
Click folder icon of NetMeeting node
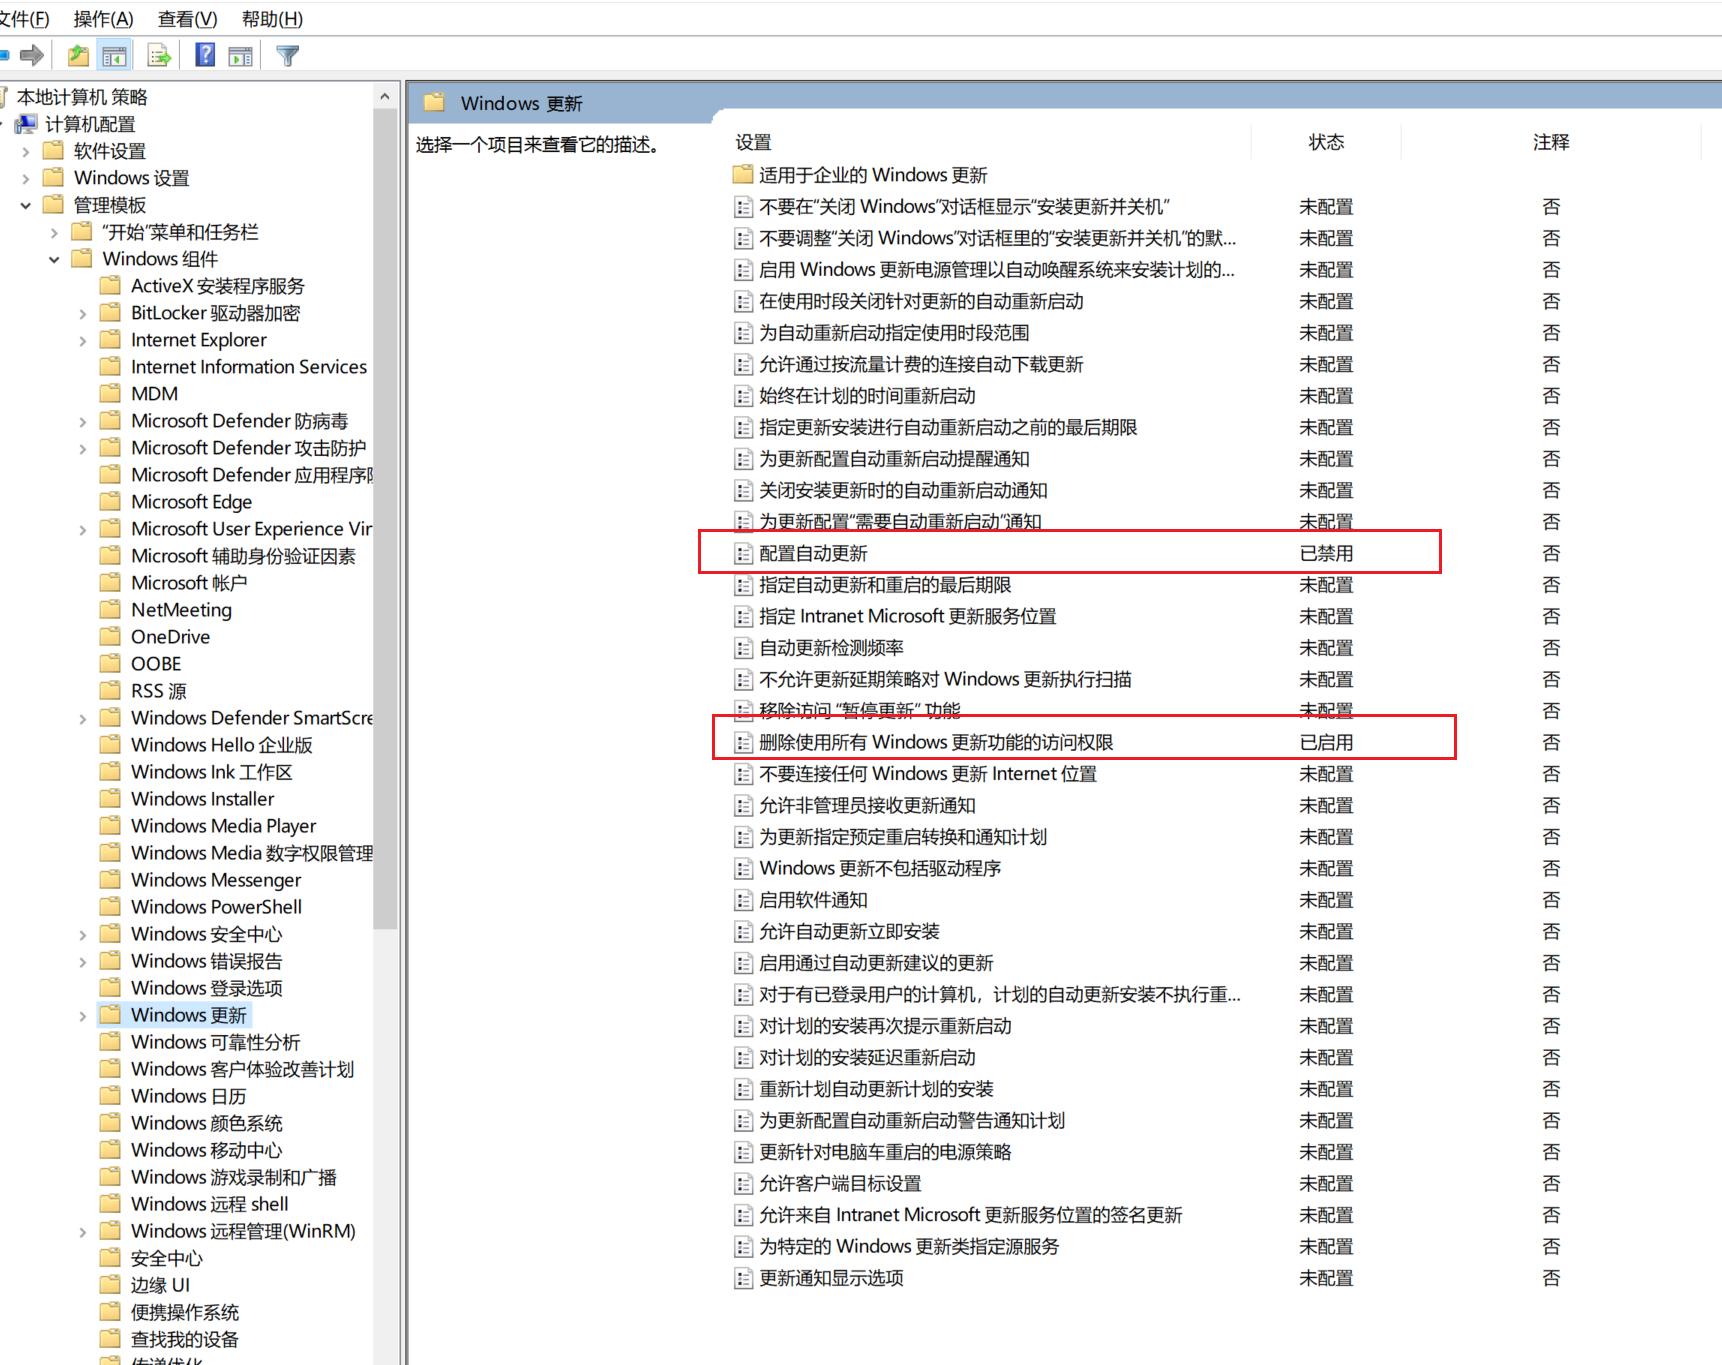click(x=111, y=609)
